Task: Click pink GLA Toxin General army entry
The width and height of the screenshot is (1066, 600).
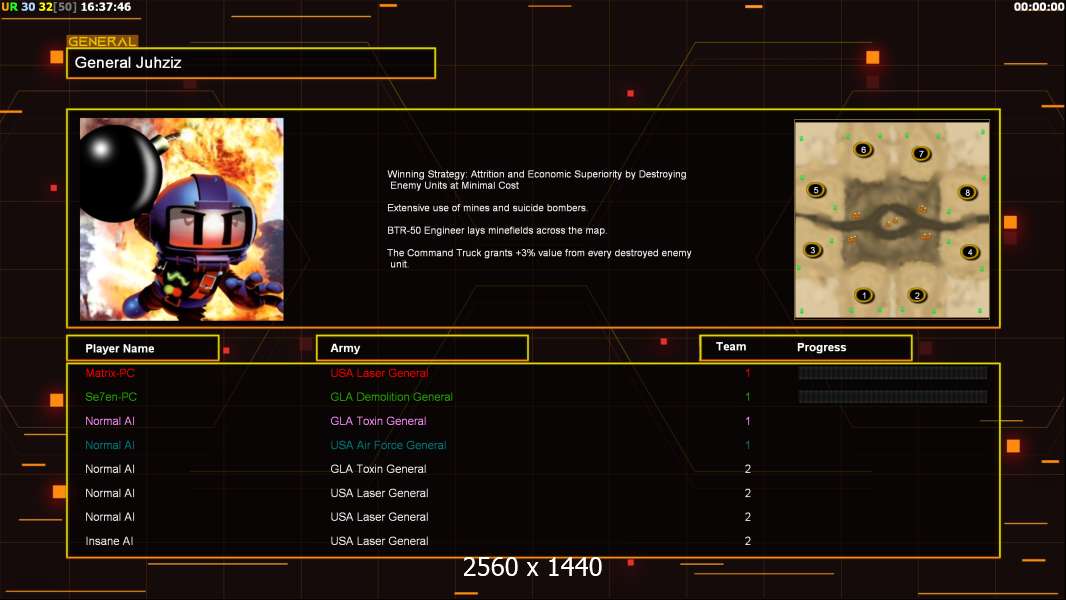Action: pos(378,421)
